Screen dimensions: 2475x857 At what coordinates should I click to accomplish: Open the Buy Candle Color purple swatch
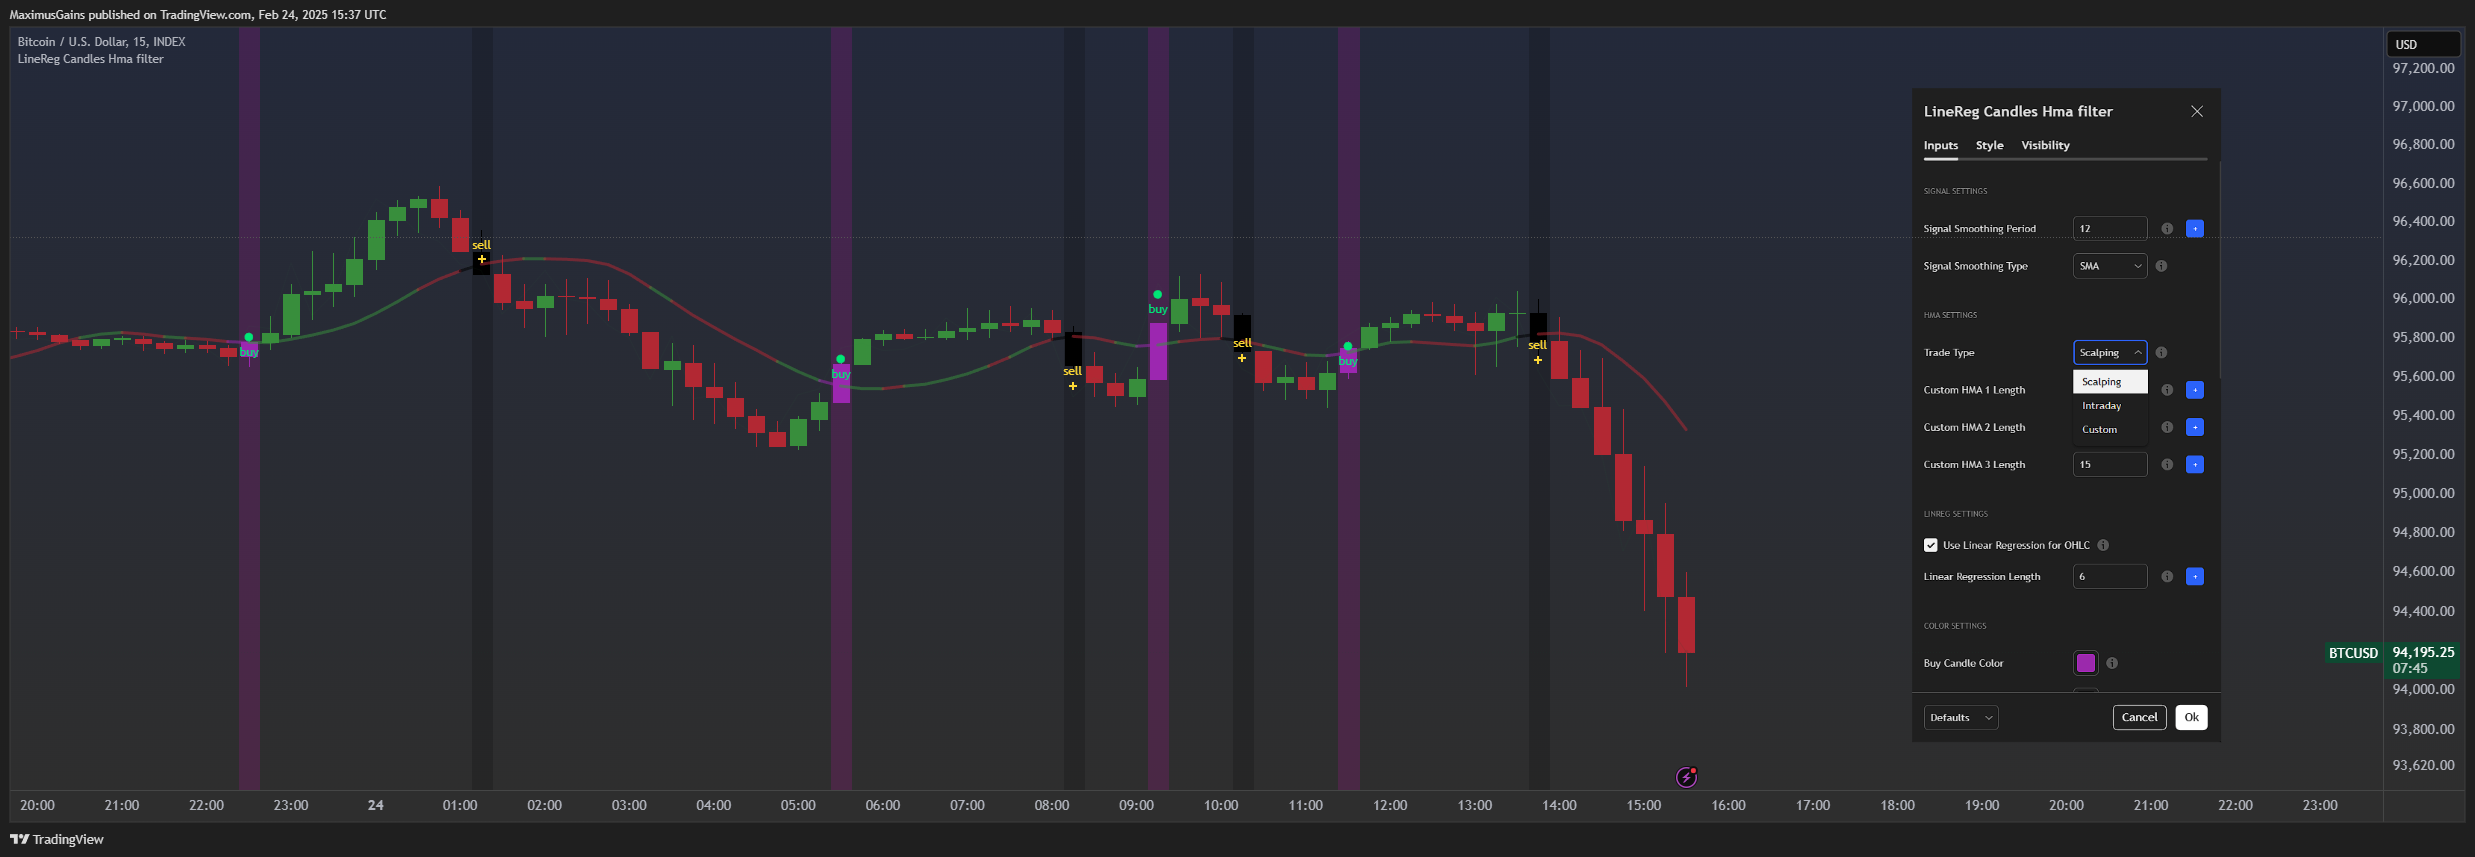click(x=2086, y=663)
